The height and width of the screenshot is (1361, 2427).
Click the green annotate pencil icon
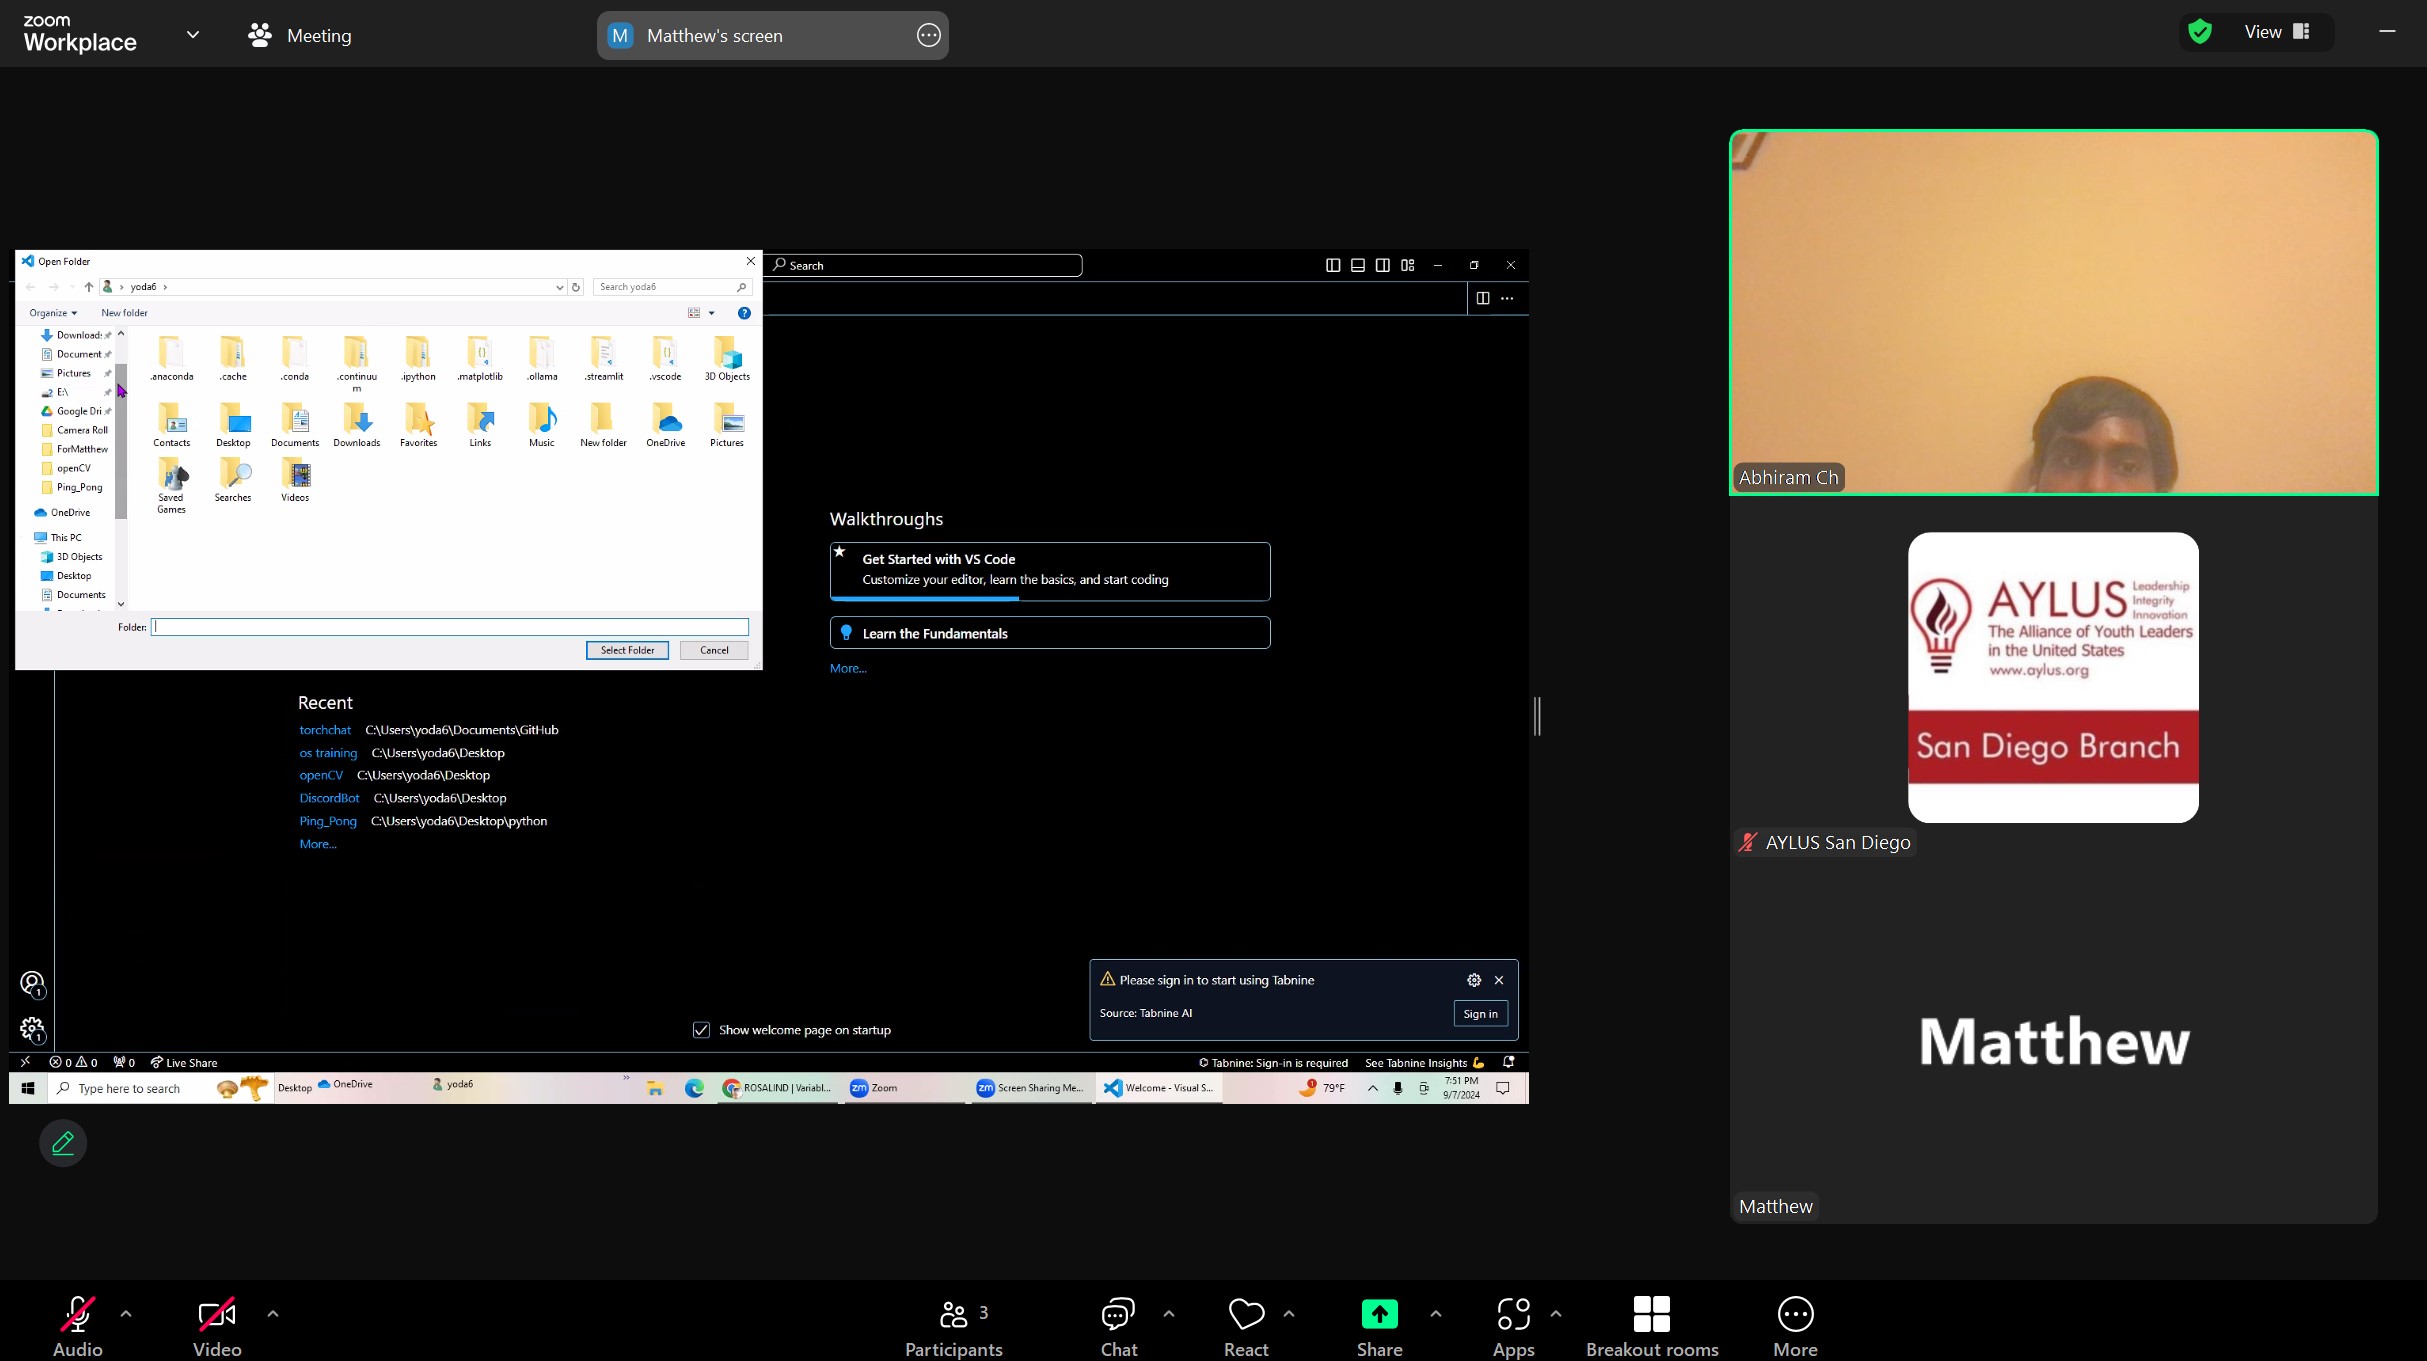point(63,1143)
